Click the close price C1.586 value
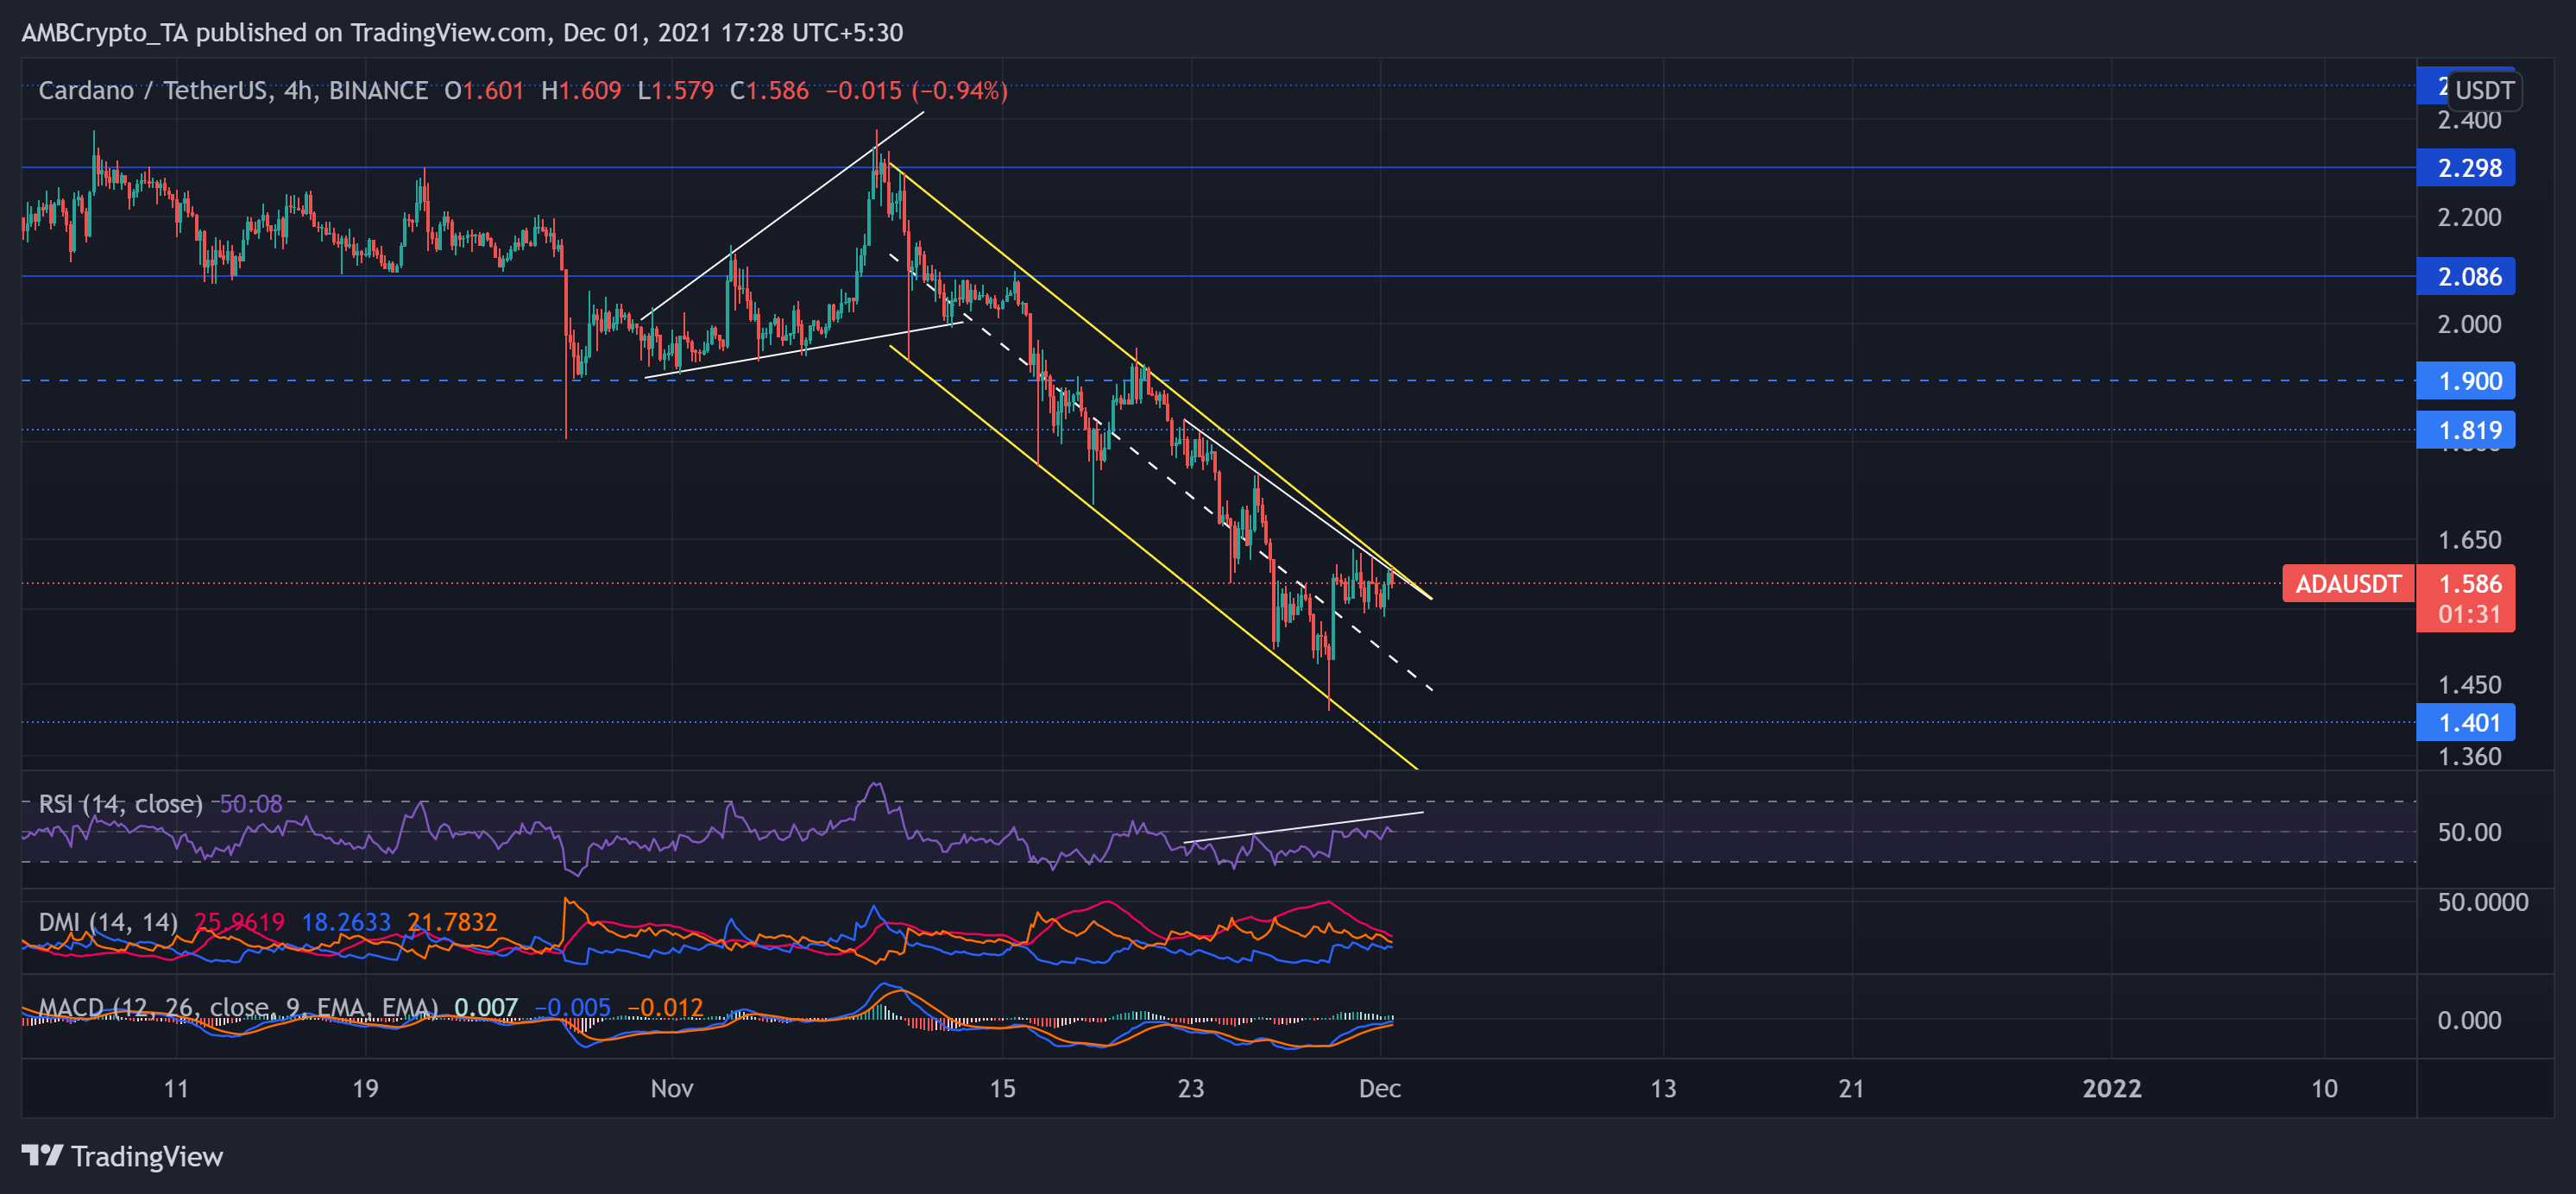 click(769, 91)
